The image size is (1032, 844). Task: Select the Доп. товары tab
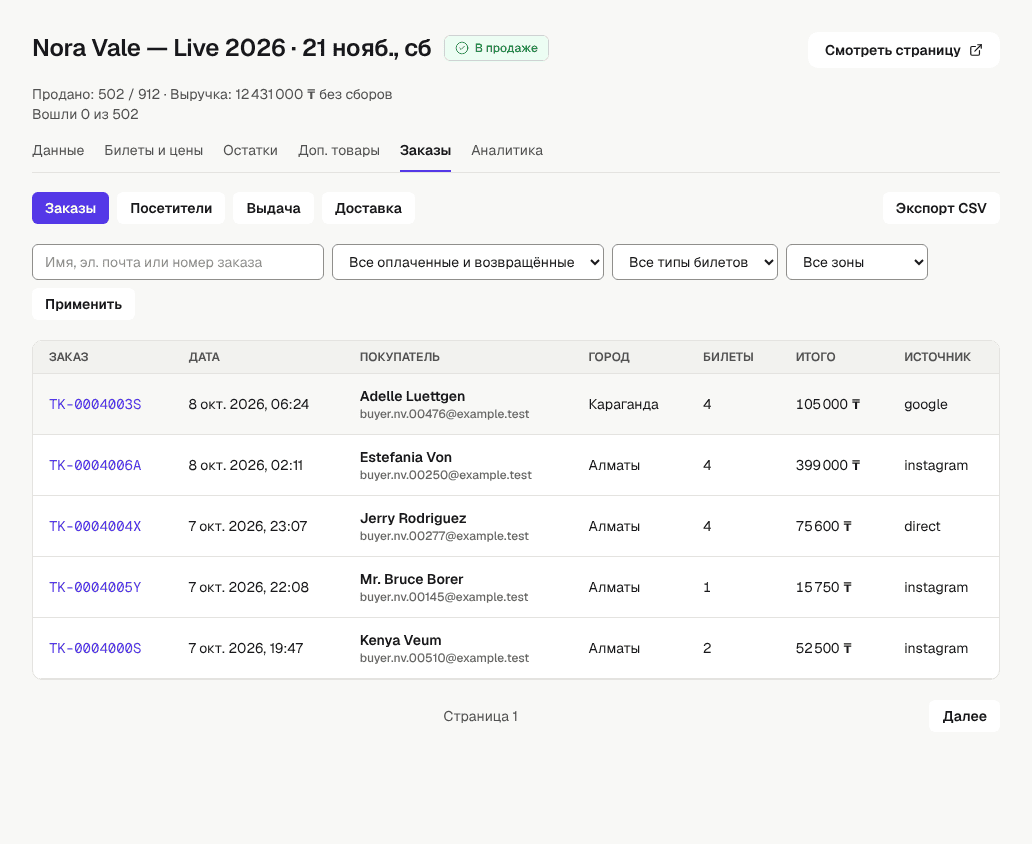[x=338, y=150]
